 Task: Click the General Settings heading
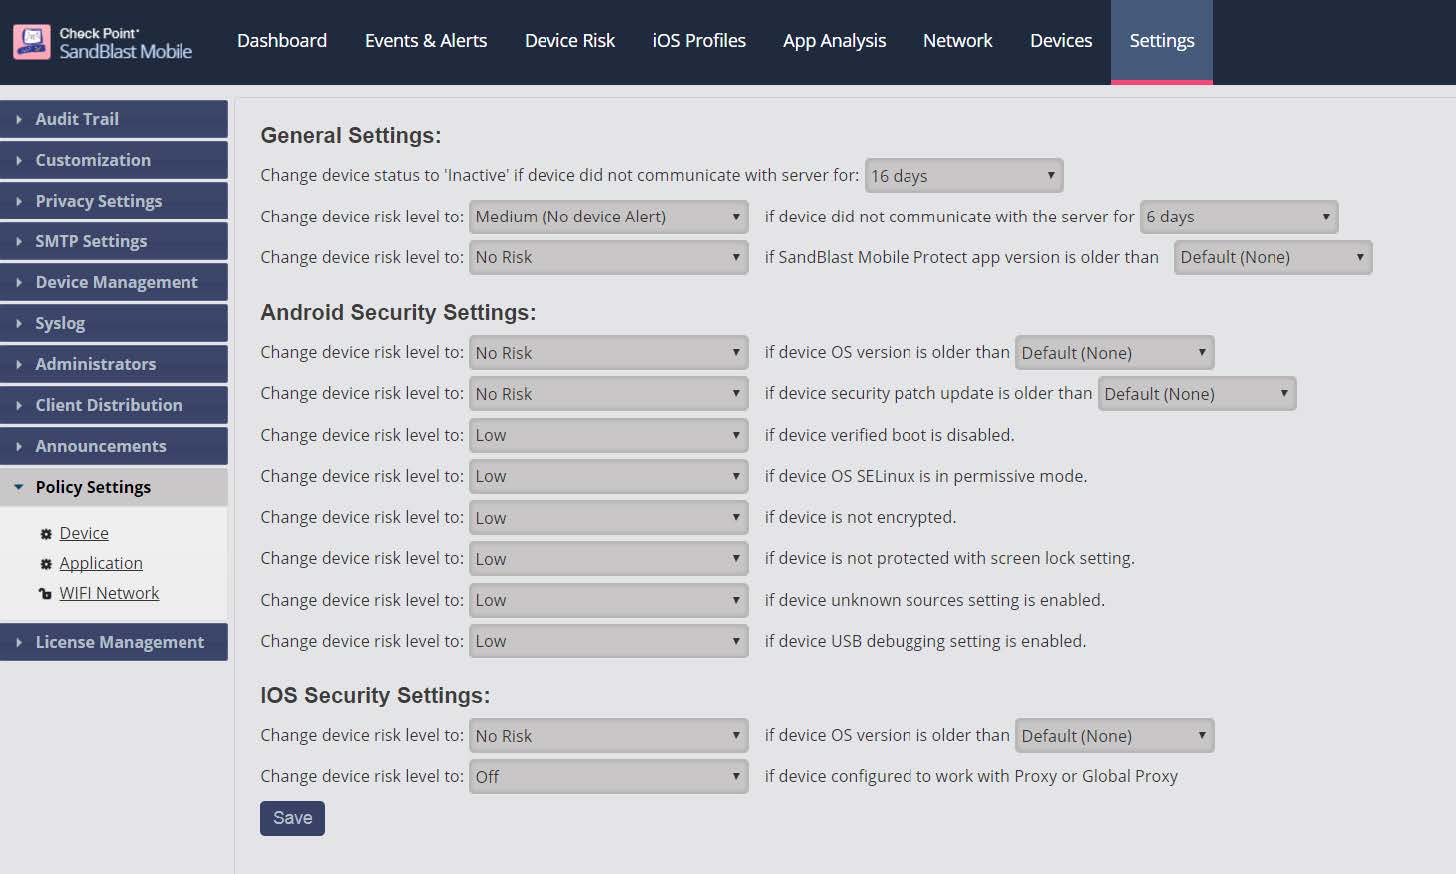[x=350, y=136]
